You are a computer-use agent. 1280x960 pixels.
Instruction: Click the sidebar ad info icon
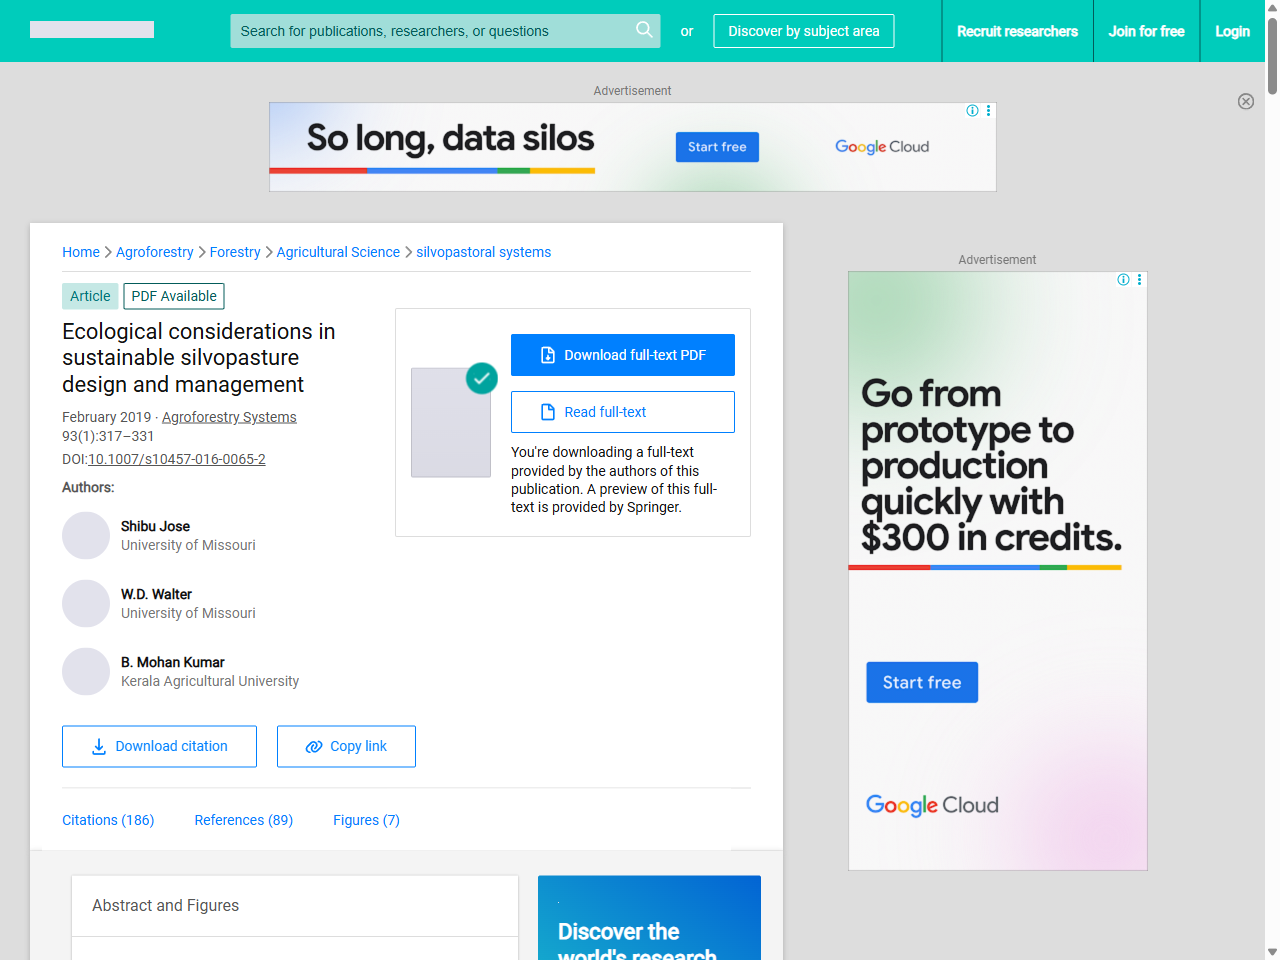[x=1123, y=280]
